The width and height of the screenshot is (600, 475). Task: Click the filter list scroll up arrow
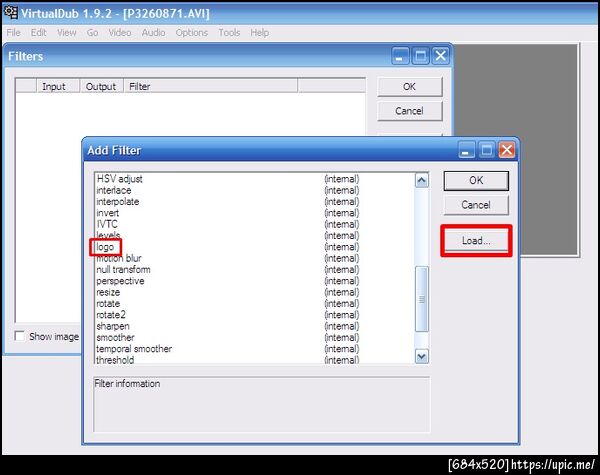pyautogui.click(x=422, y=180)
